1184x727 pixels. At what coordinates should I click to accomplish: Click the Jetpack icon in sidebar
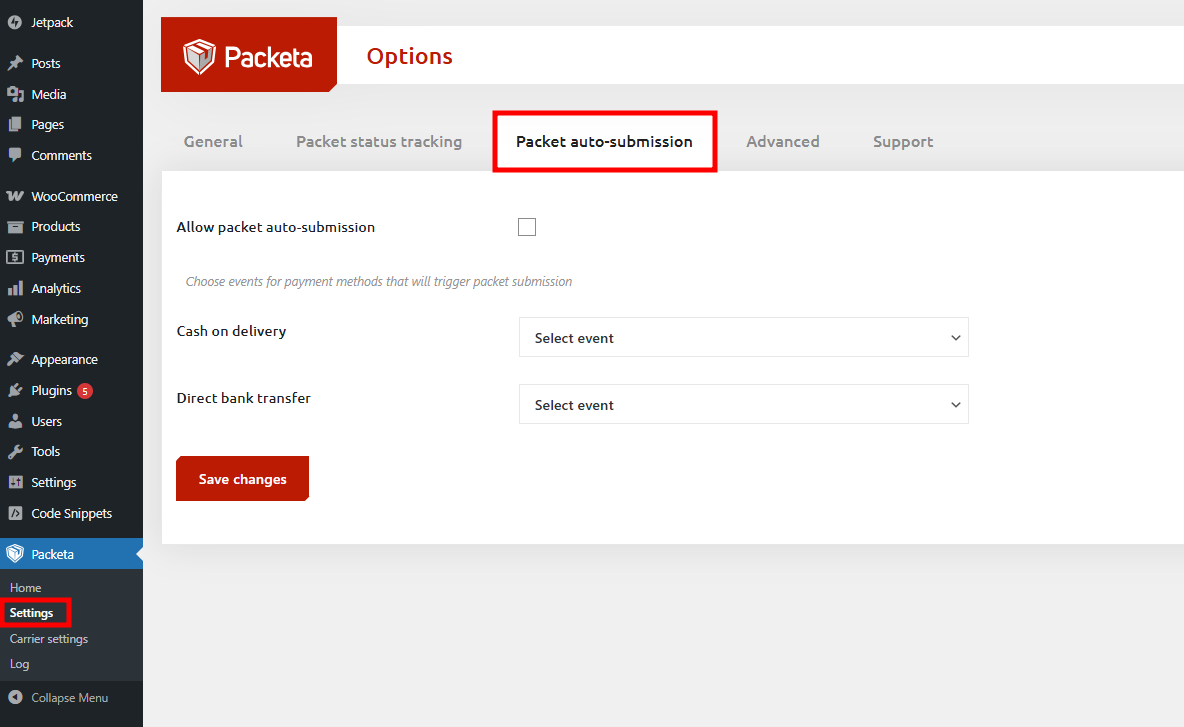(15, 23)
